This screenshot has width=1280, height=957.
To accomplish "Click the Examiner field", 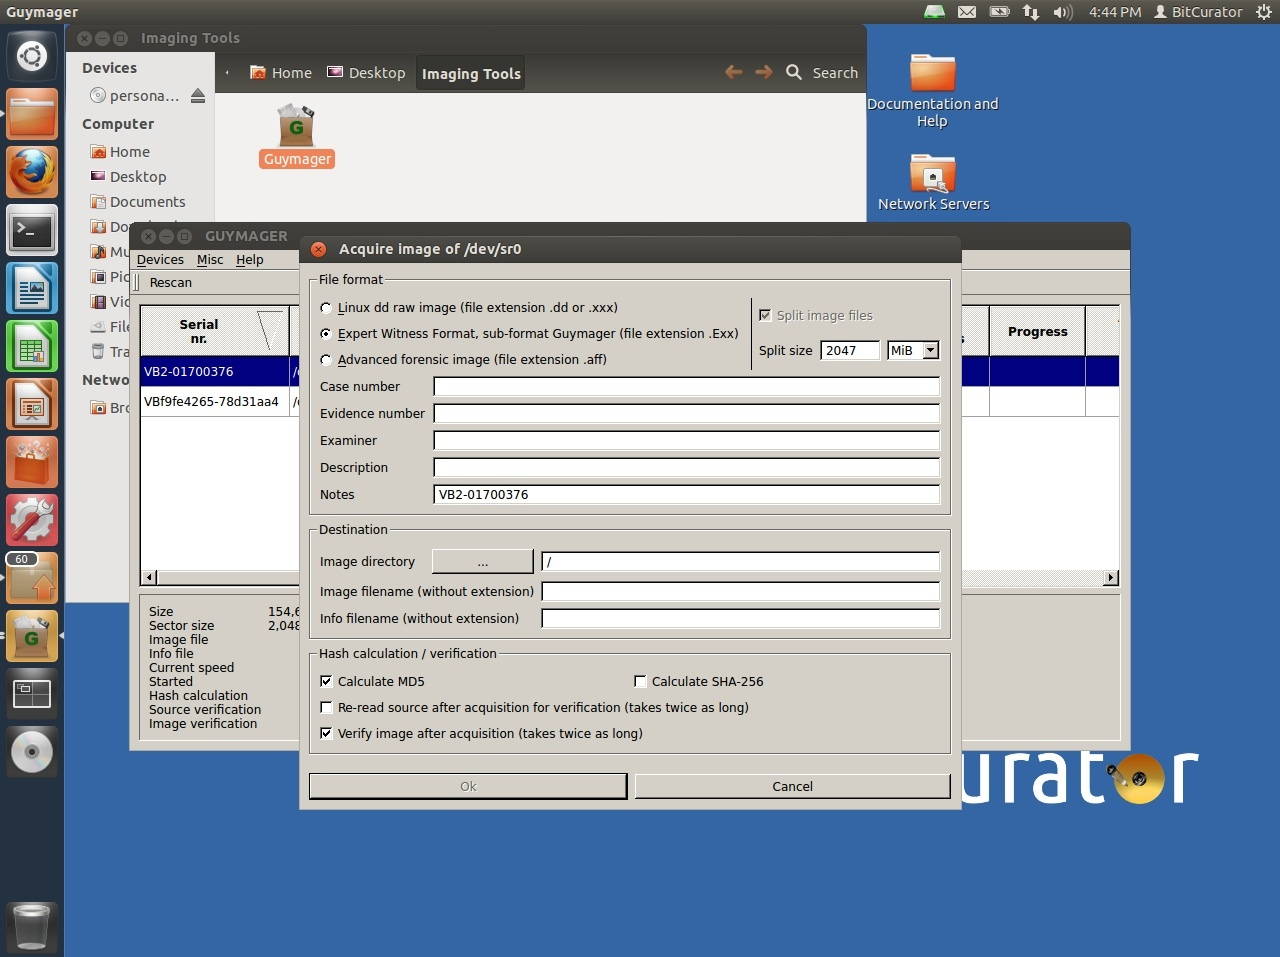I will click(687, 441).
